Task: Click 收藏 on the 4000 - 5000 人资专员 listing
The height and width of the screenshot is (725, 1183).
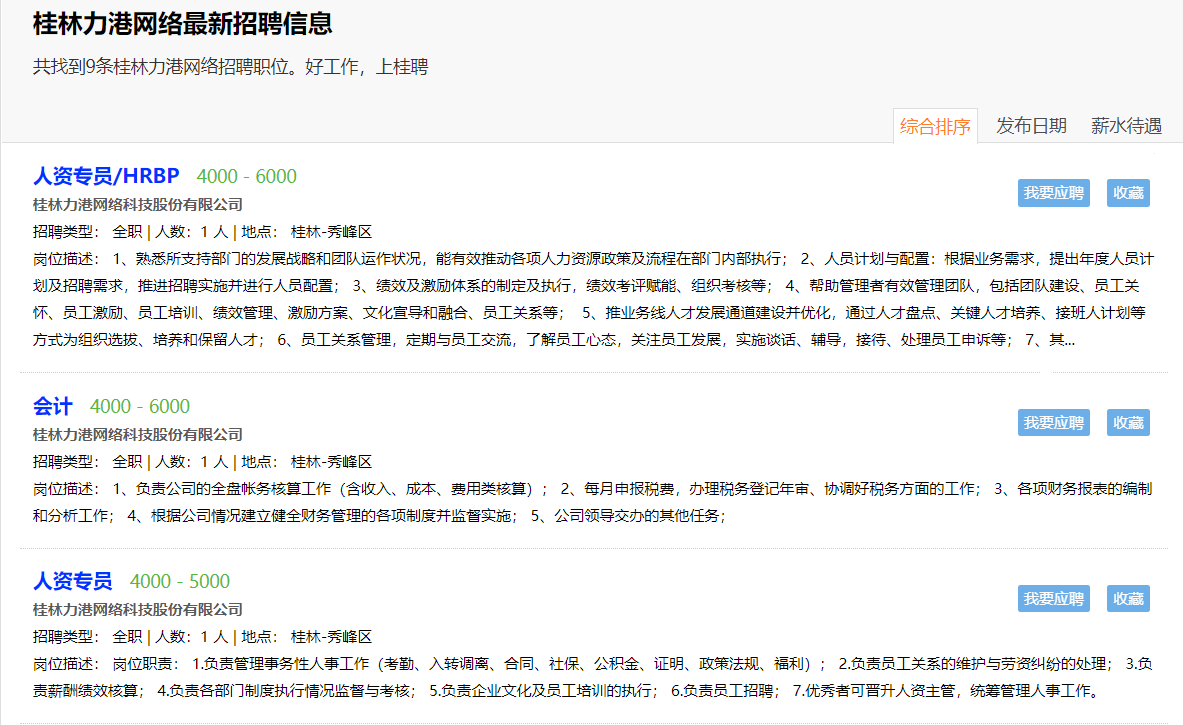Action: [1128, 599]
